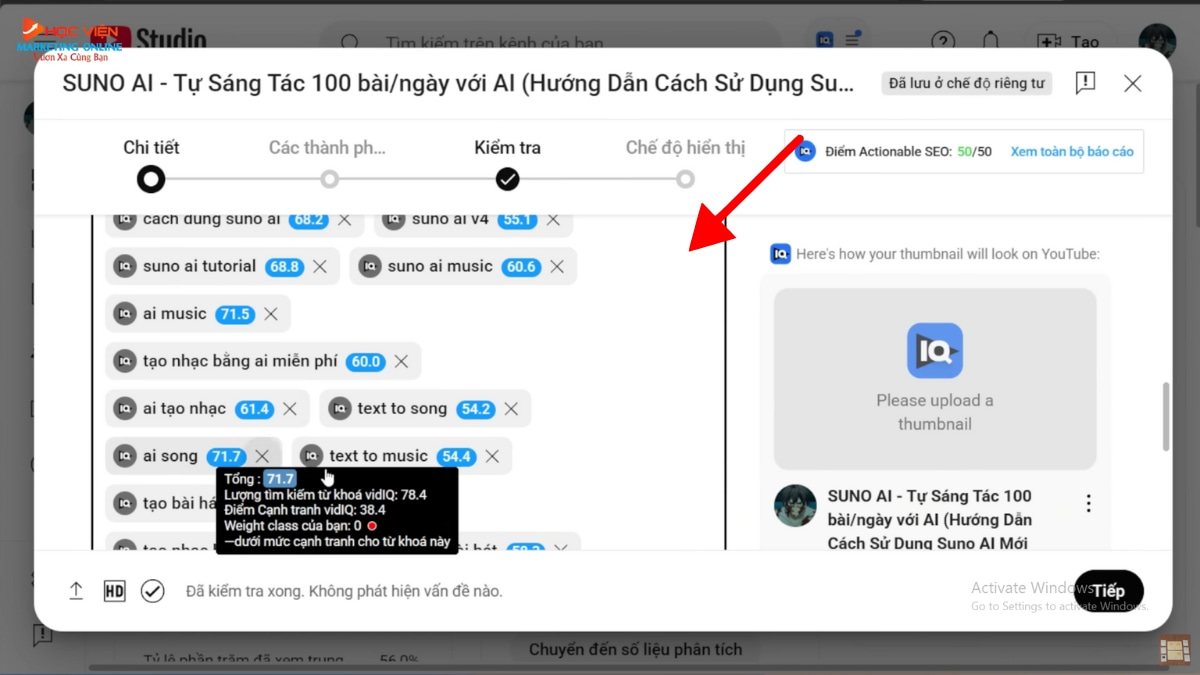Image resolution: width=1200 pixels, height=675 pixels.
Task: Click the help question mark icon in the top bar
Action: click(x=942, y=42)
